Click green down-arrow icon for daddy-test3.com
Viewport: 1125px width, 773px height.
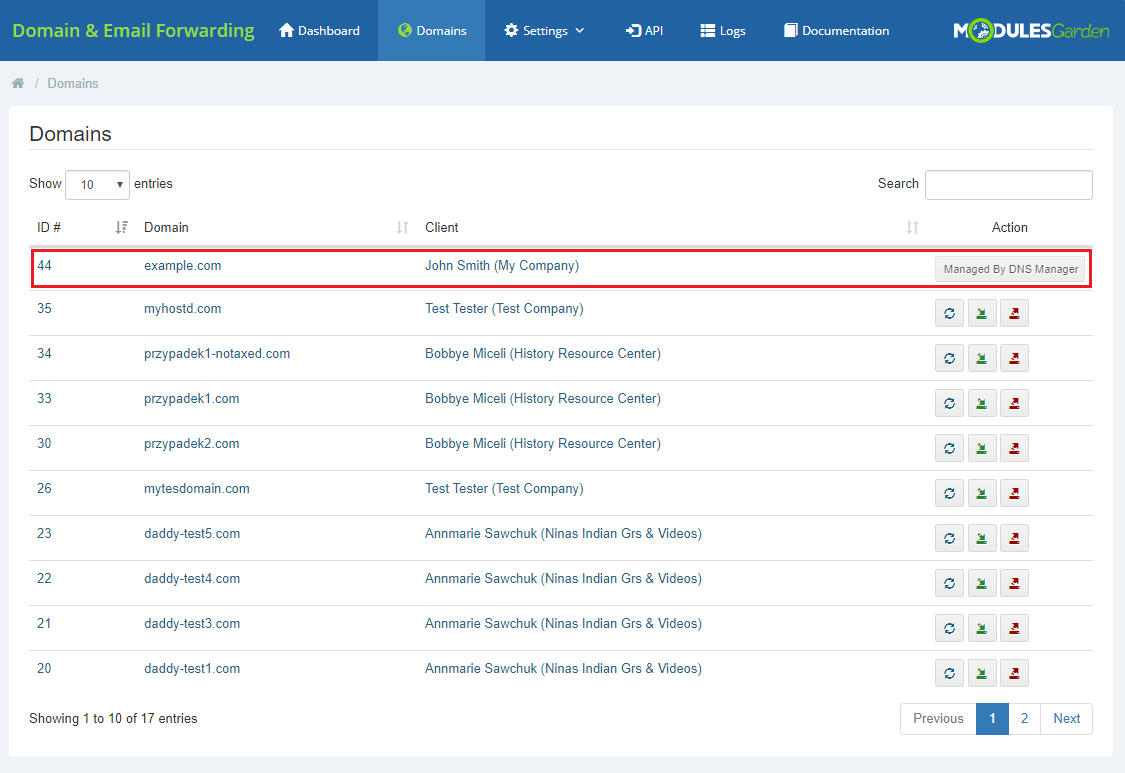(x=982, y=628)
